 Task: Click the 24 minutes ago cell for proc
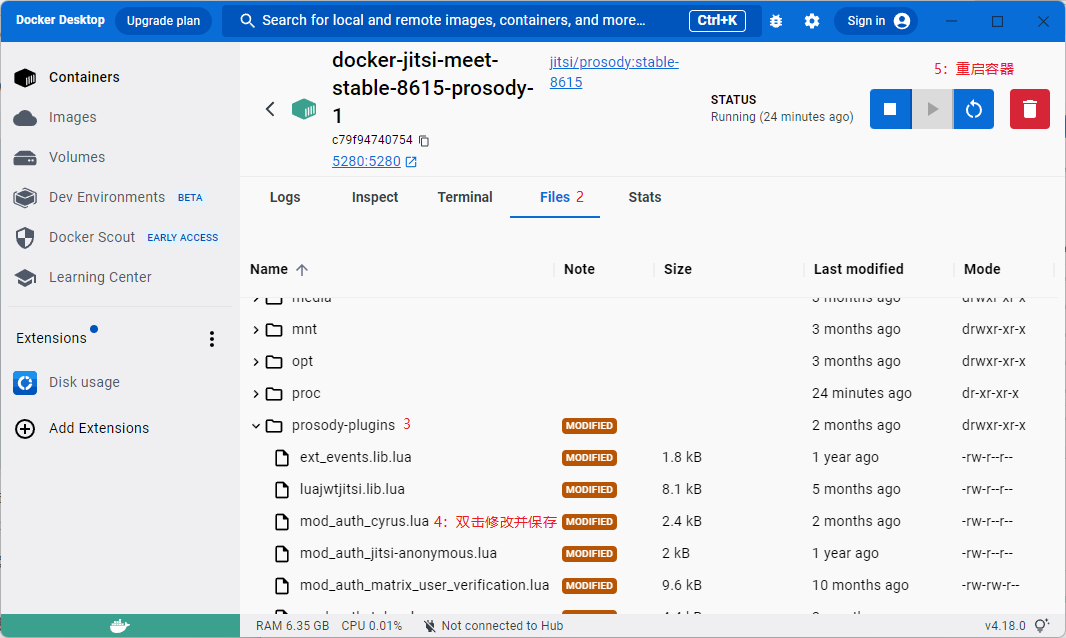pos(861,394)
